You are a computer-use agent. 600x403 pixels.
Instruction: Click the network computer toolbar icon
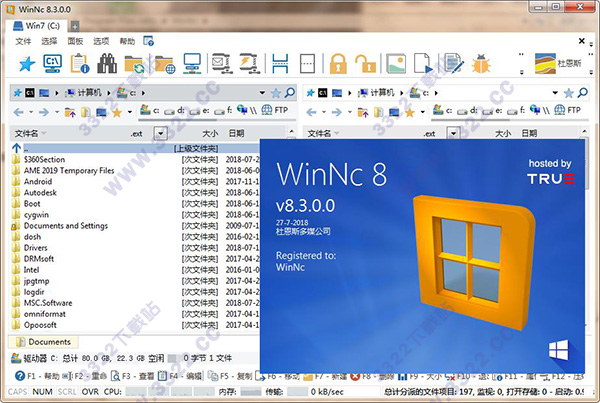pos(192,64)
